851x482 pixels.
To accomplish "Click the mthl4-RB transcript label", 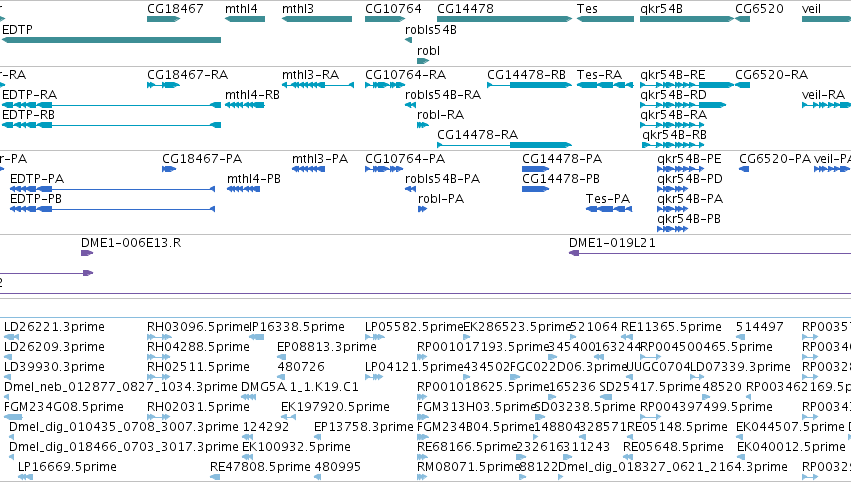I will tap(252, 94).
